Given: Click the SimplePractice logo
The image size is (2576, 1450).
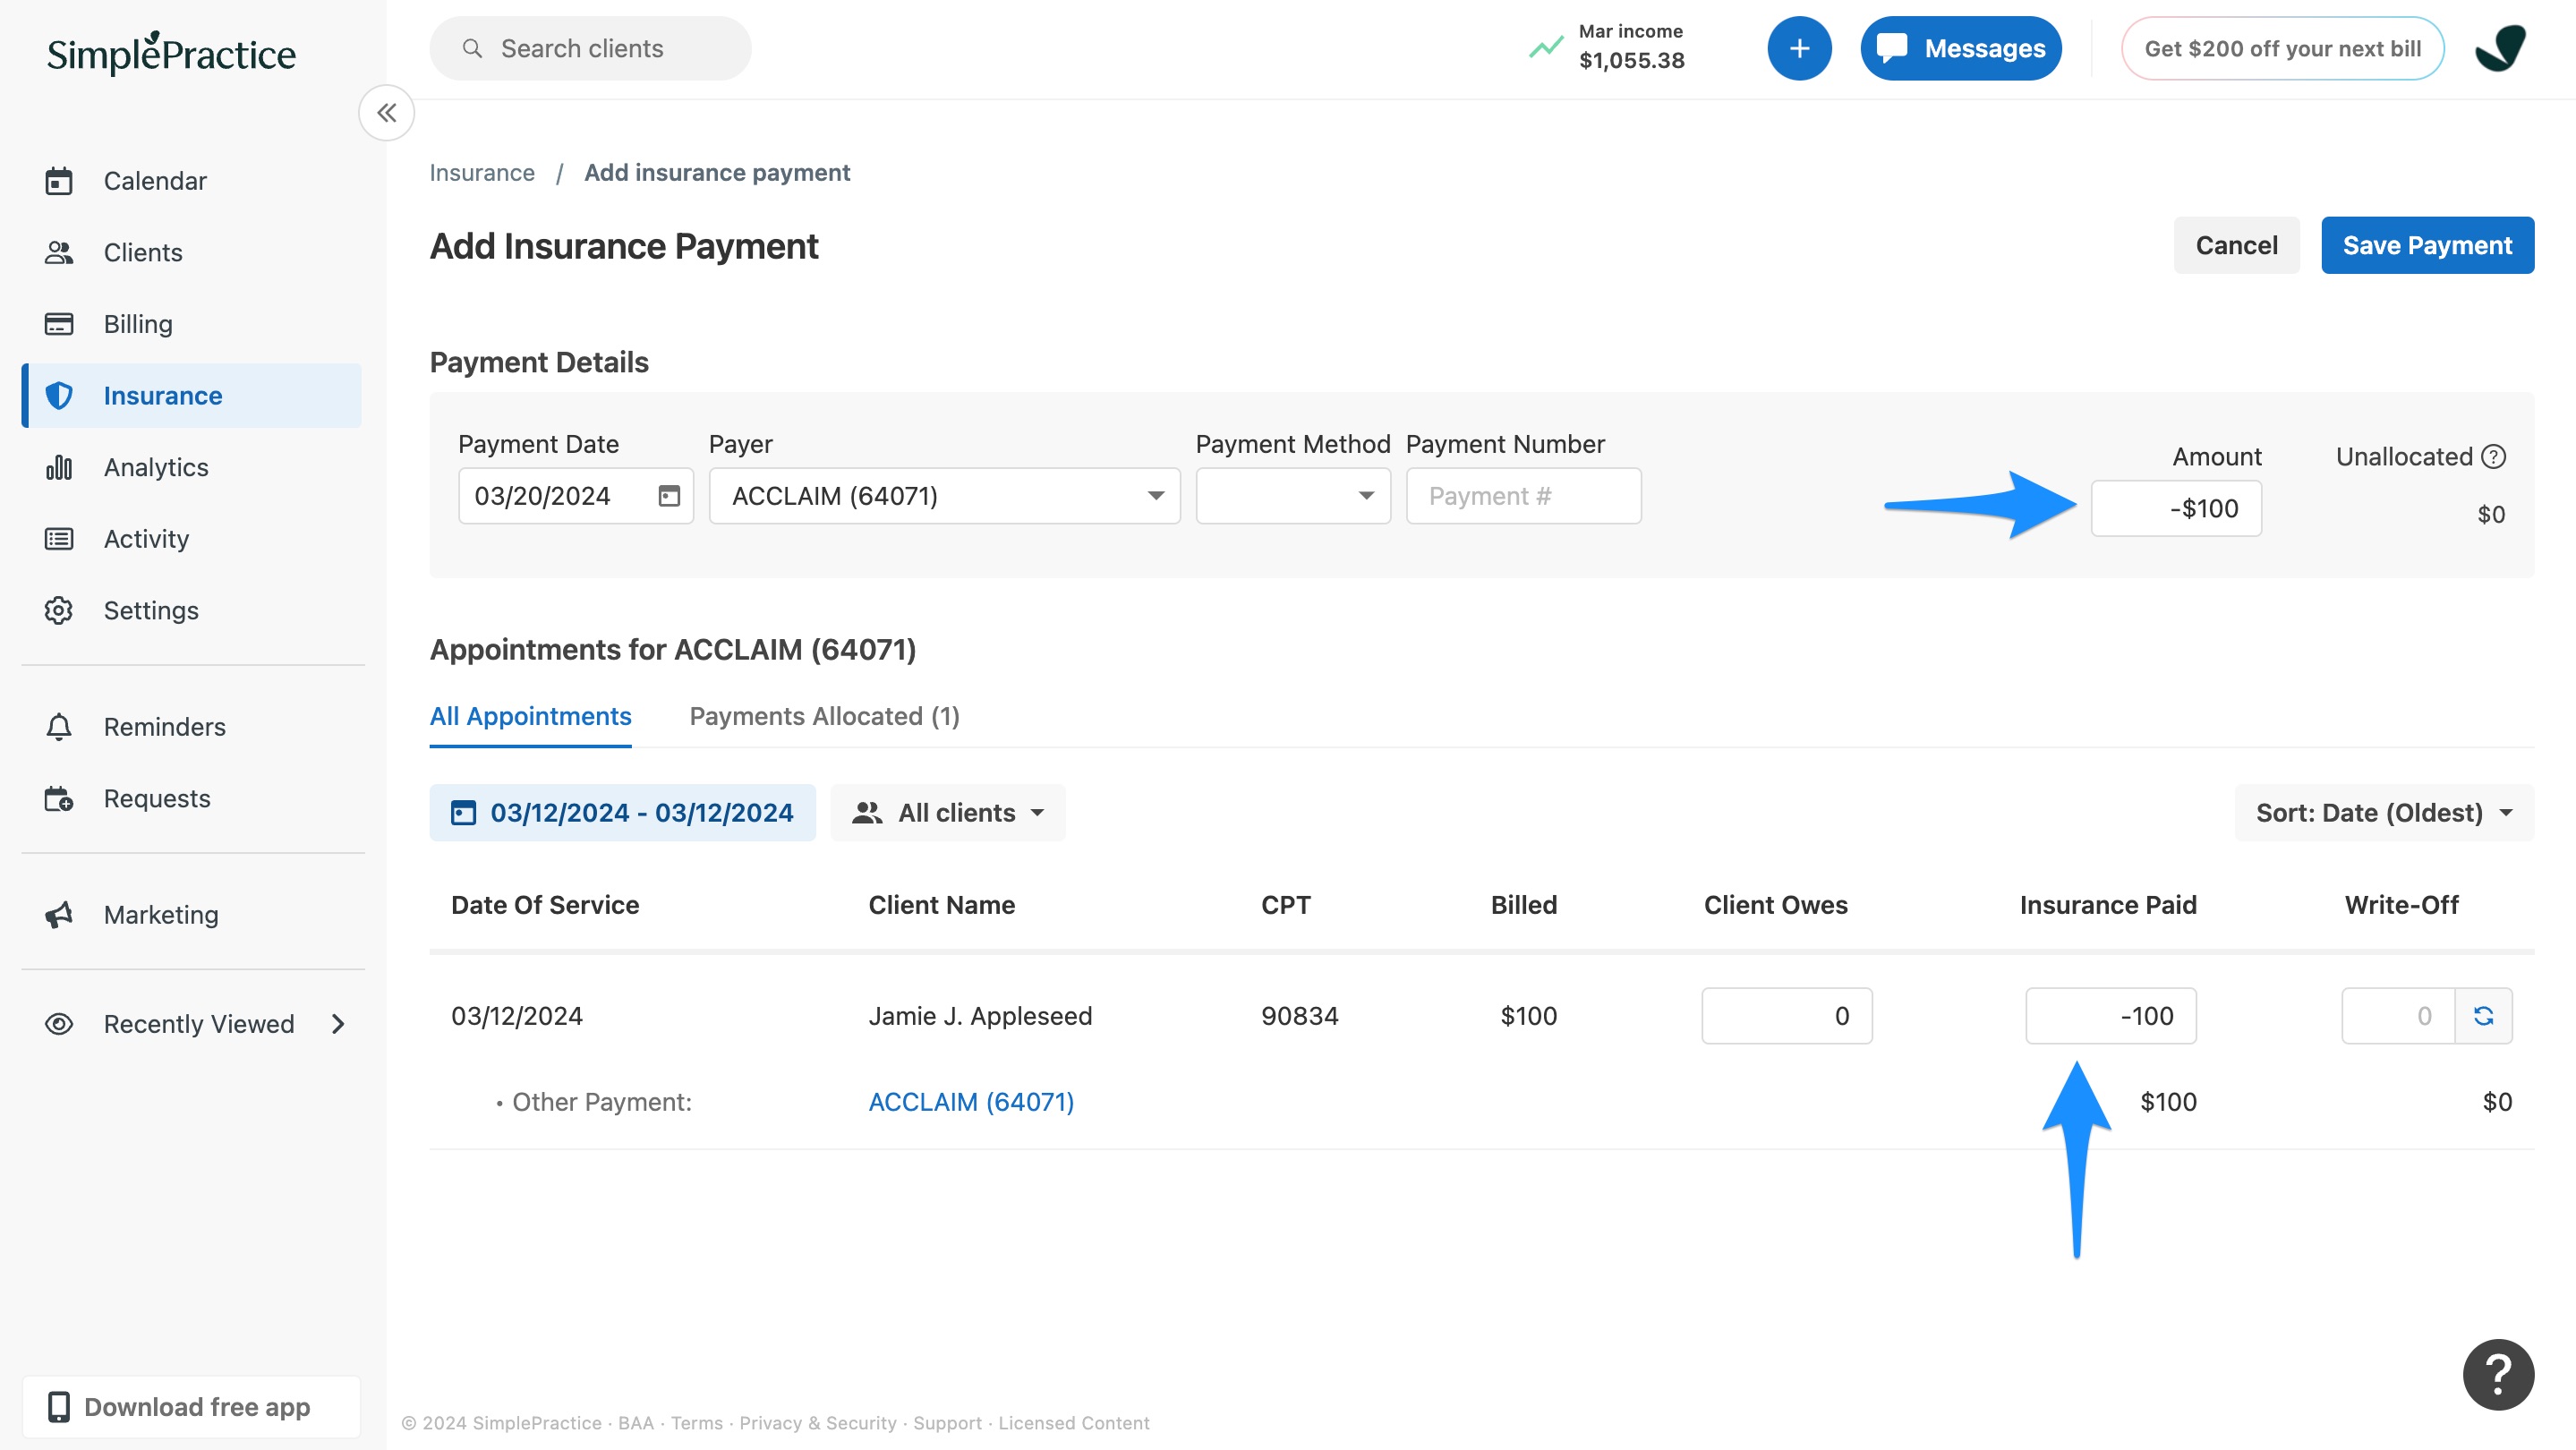Looking at the screenshot, I should pos(171,53).
